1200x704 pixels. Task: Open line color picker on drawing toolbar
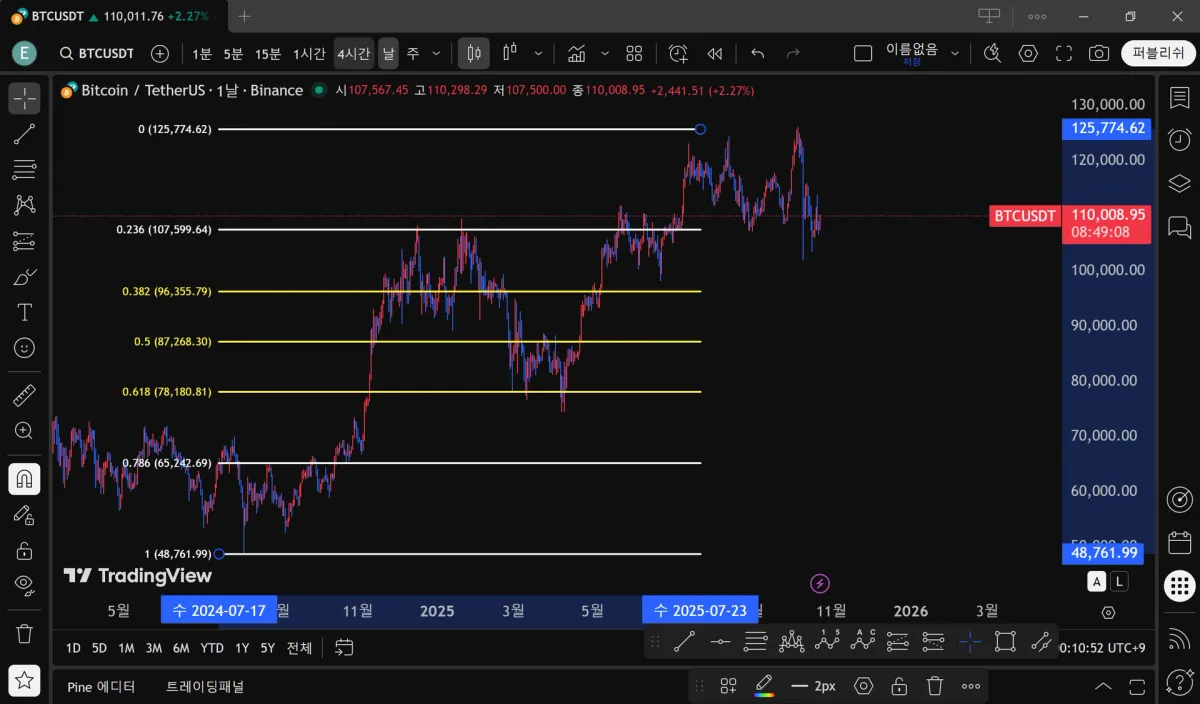[764, 685]
